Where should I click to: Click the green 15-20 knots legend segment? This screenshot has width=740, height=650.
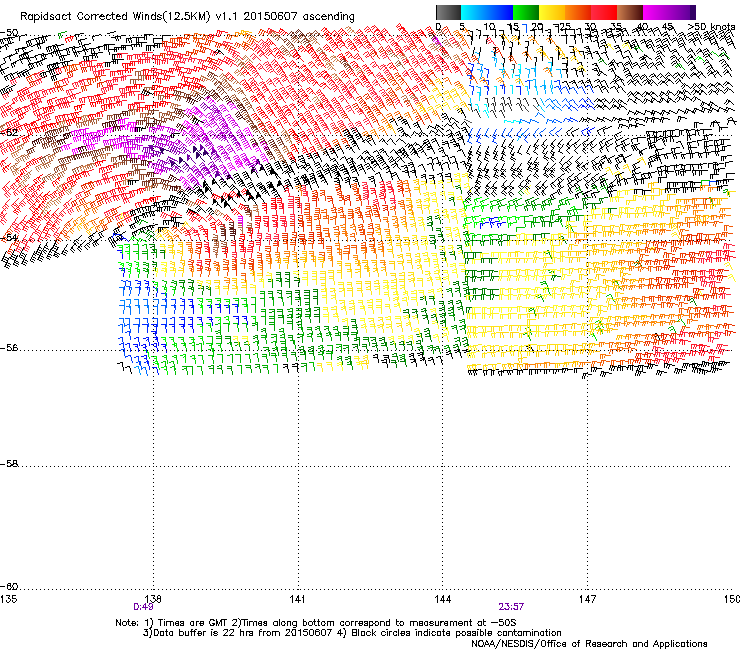coord(526,12)
